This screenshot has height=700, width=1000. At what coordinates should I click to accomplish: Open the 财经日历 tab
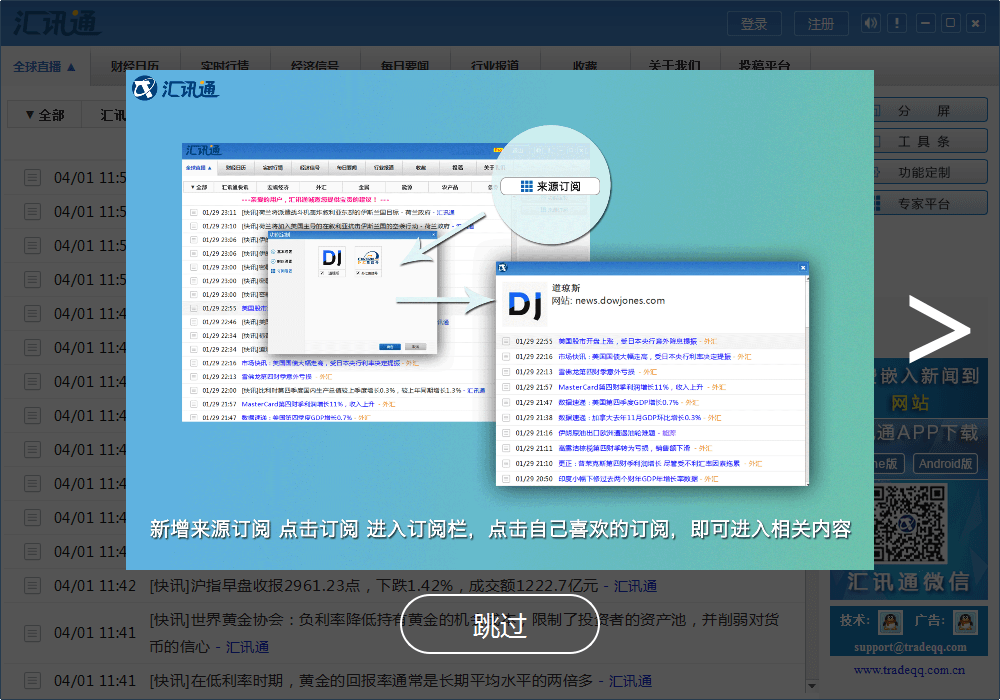pyautogui.click(x=135, y=66)
